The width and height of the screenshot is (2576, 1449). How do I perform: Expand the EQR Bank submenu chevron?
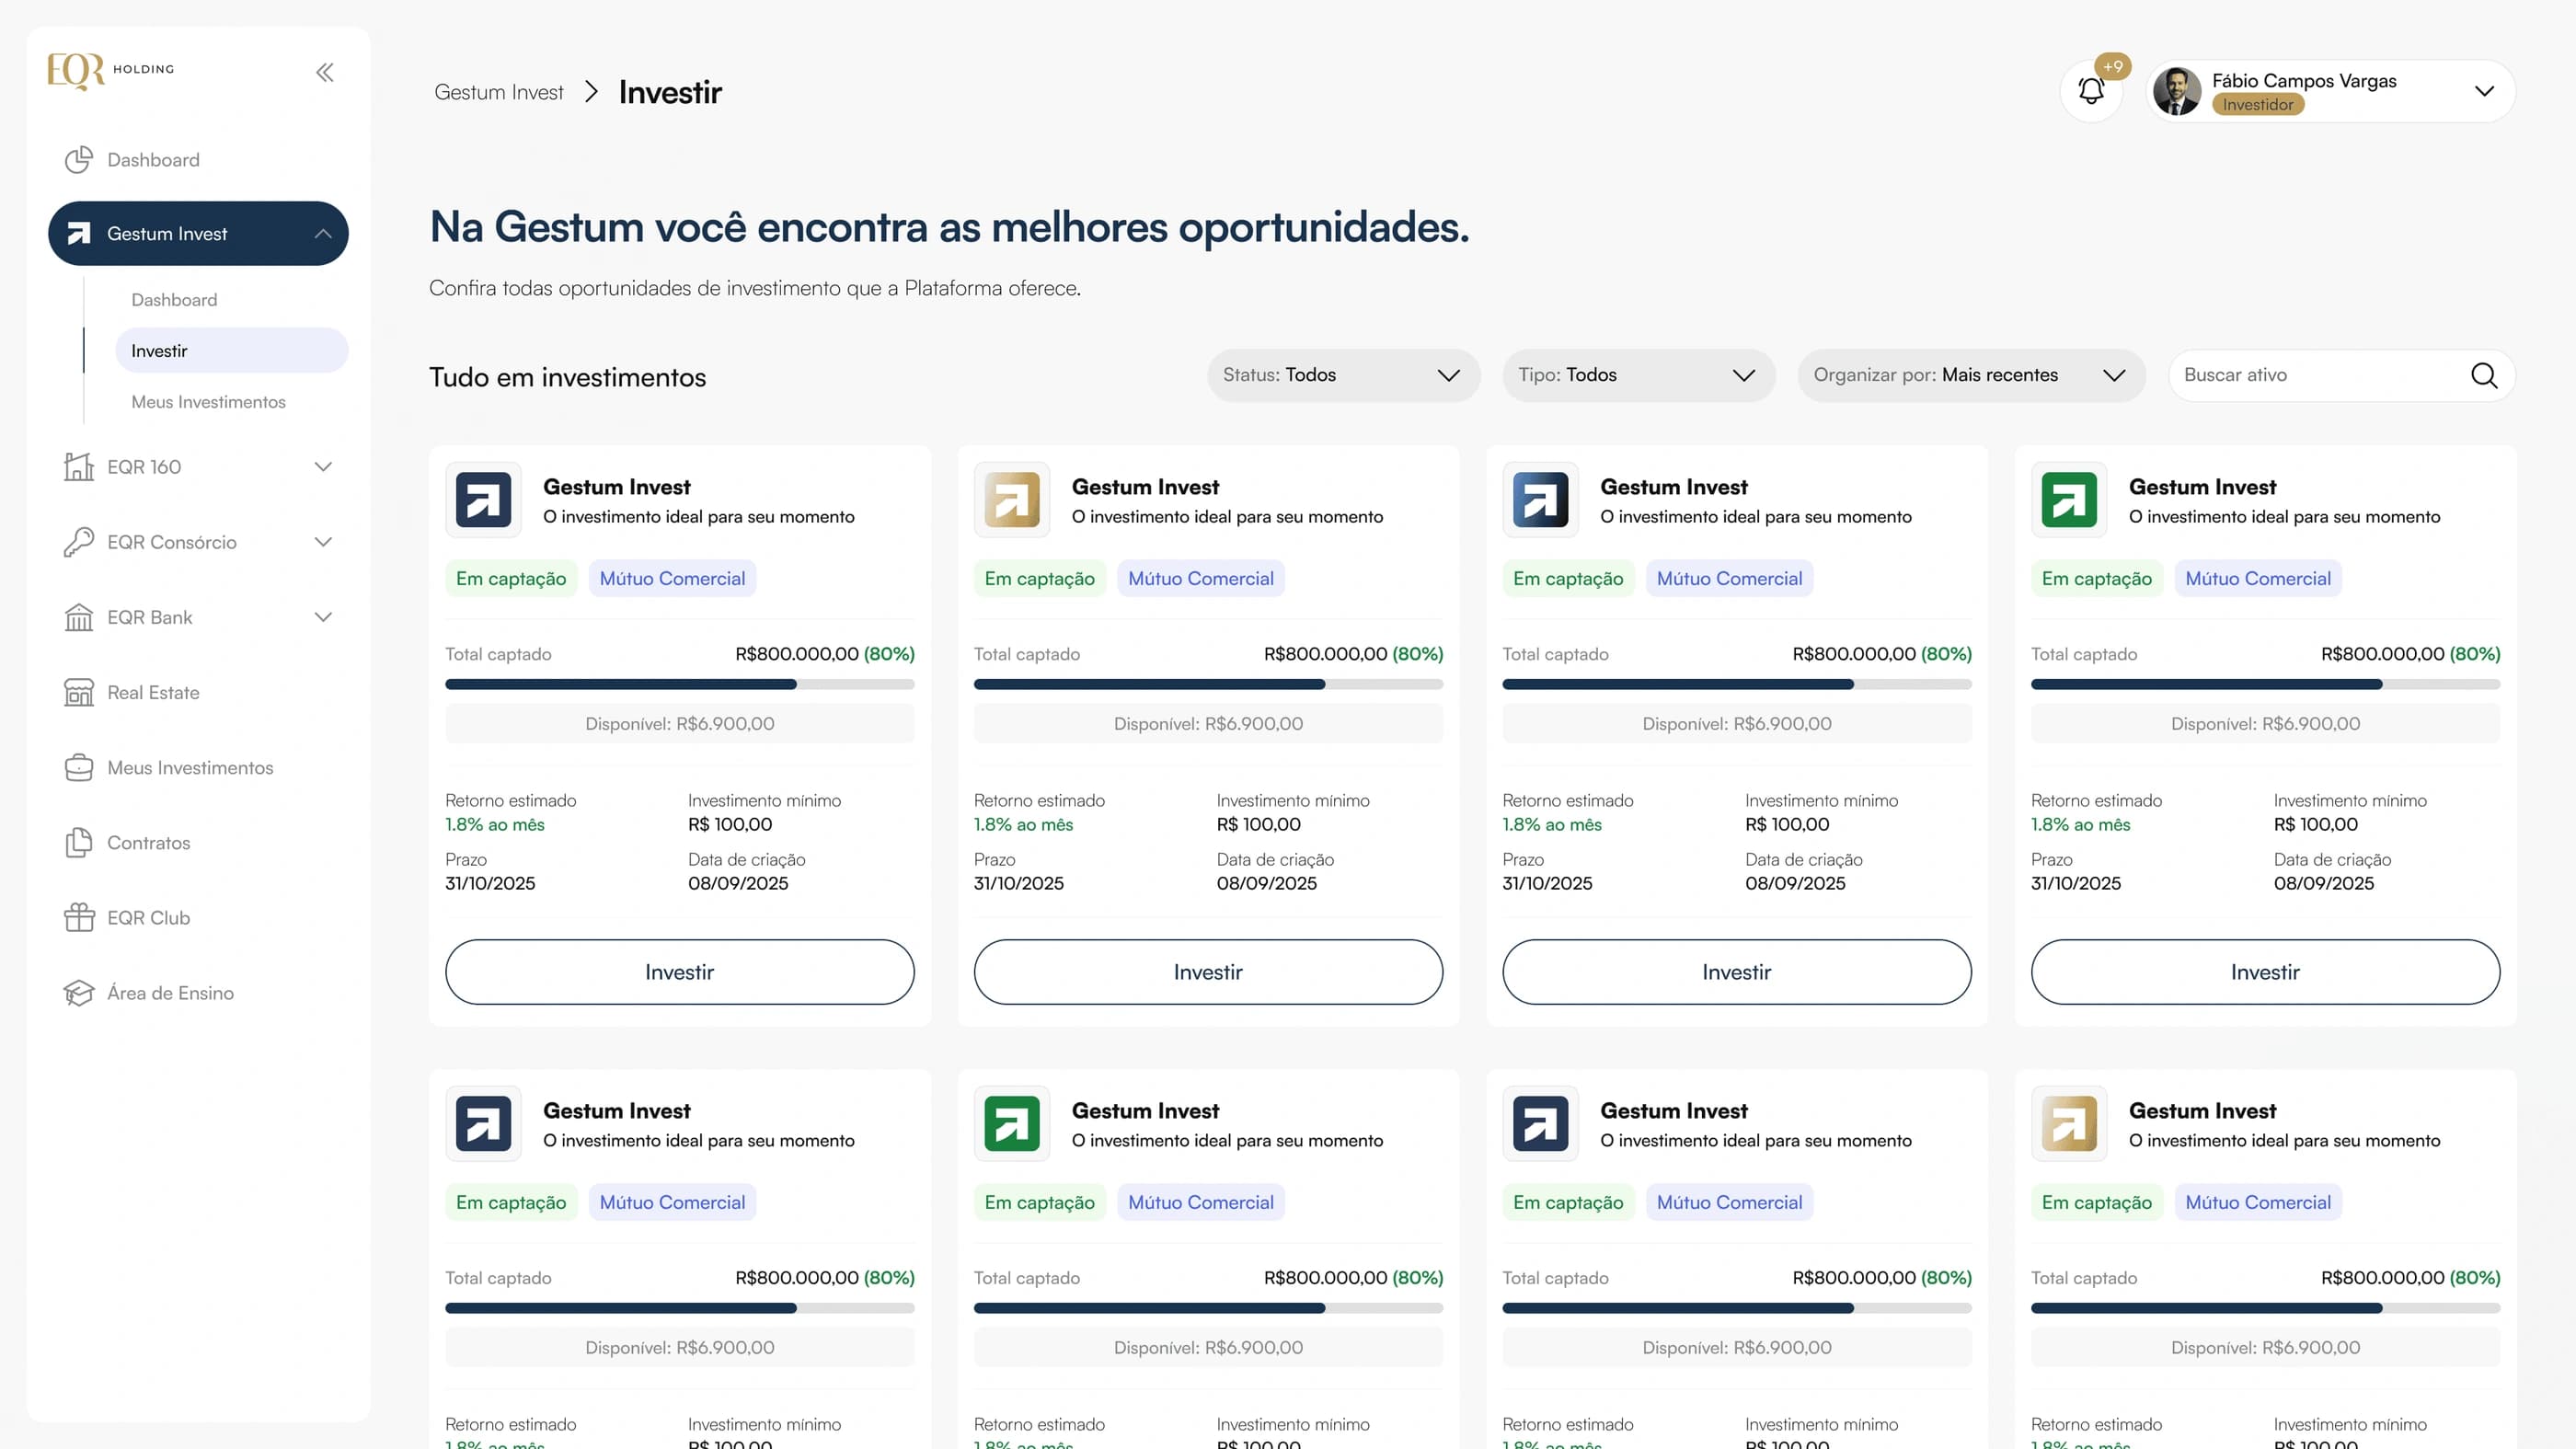pos(323,617)
